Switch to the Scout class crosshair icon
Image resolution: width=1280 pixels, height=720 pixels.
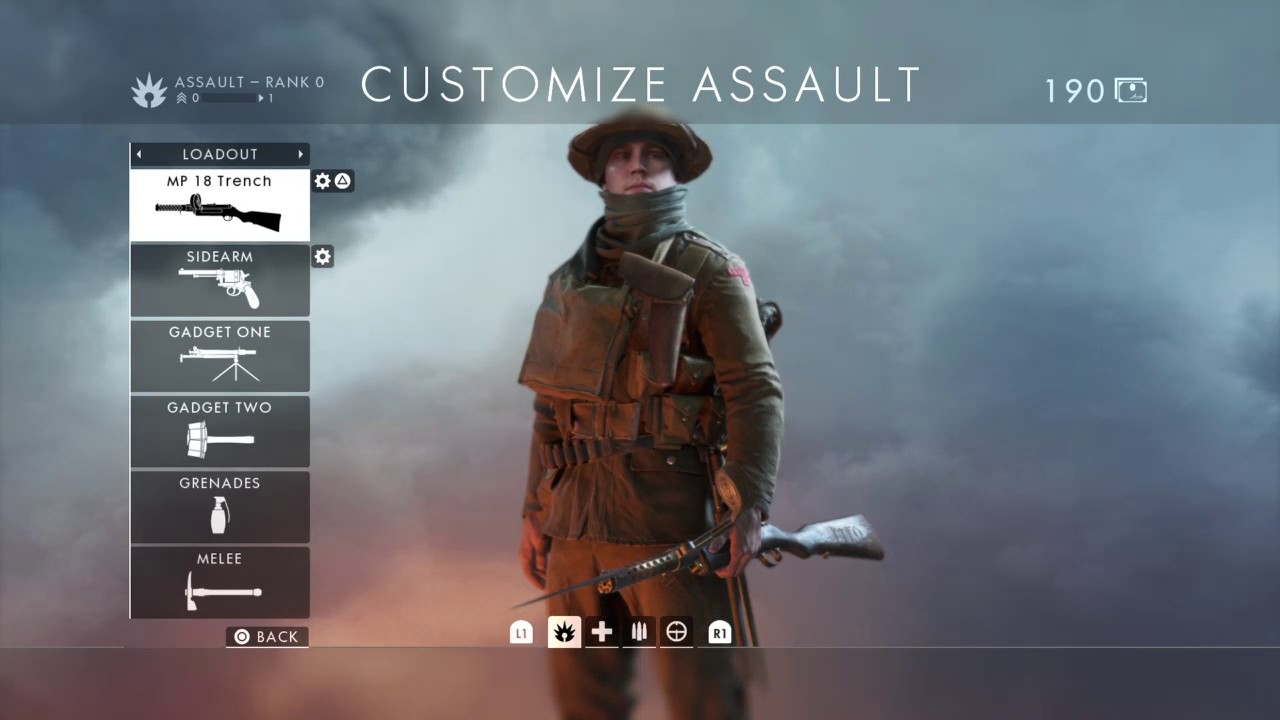pyautogui.click(x=677, y=632)
